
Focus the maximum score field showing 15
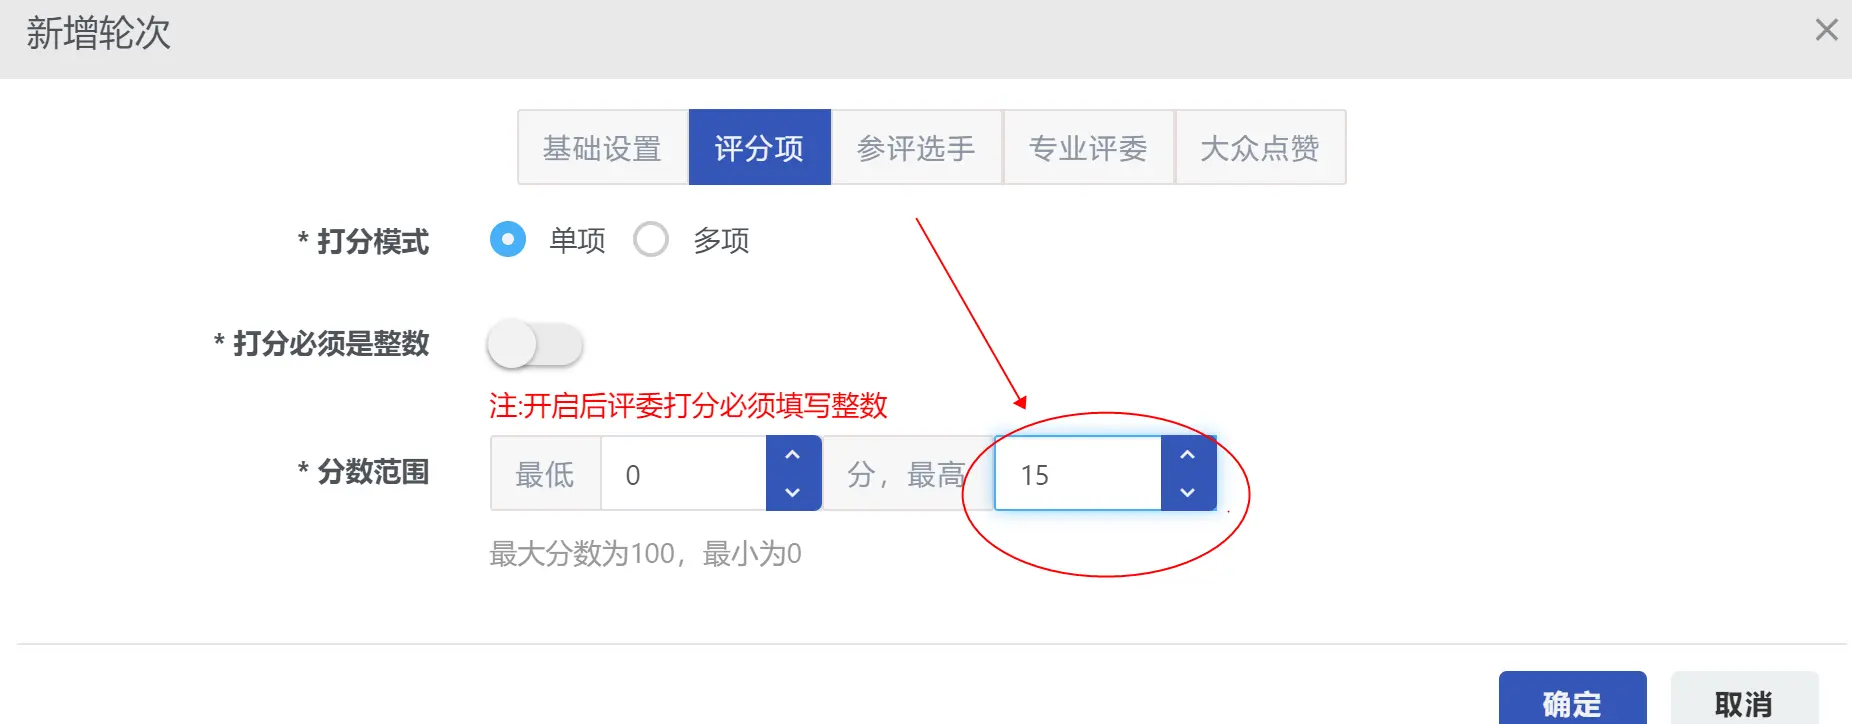coord(1078,474)
